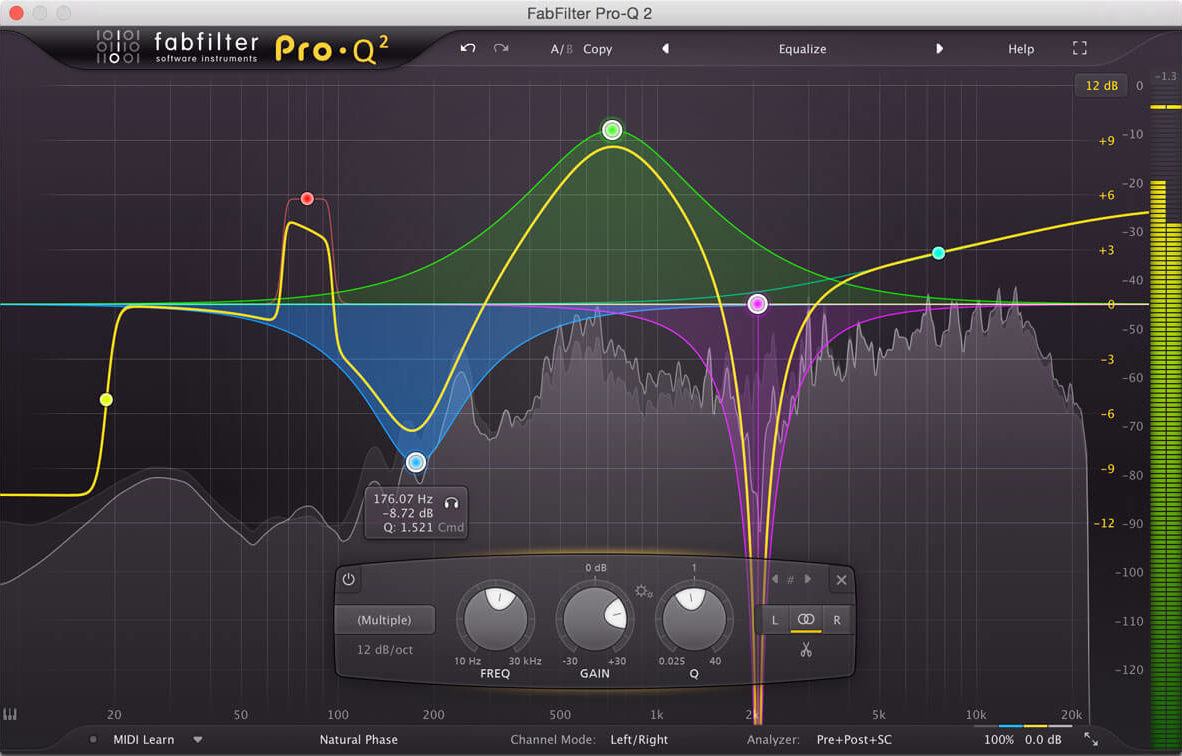Click the resize arrows icon at bottom right
The height and width of the screenshot is (756, 1182).
pos(1091,739)
